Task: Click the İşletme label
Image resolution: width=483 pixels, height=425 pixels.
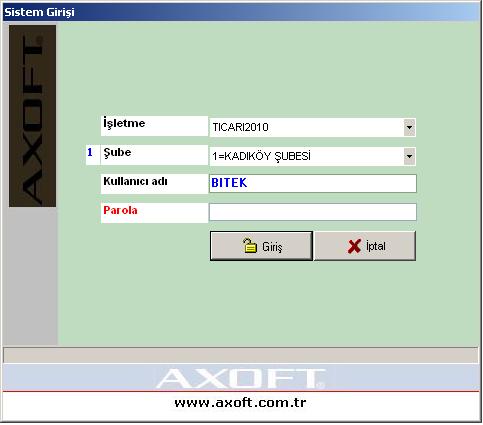Action: [x=154, y=126]
